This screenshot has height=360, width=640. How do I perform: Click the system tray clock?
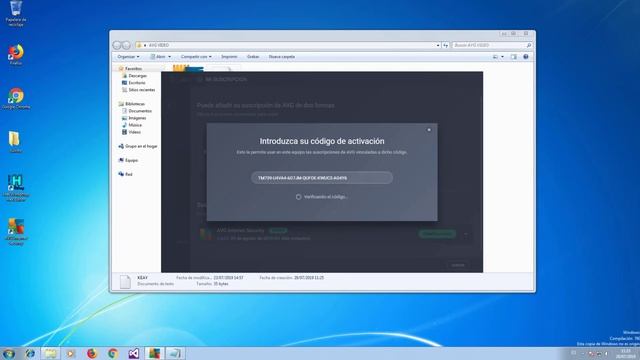pyautogui.click(x=625, y=353)
